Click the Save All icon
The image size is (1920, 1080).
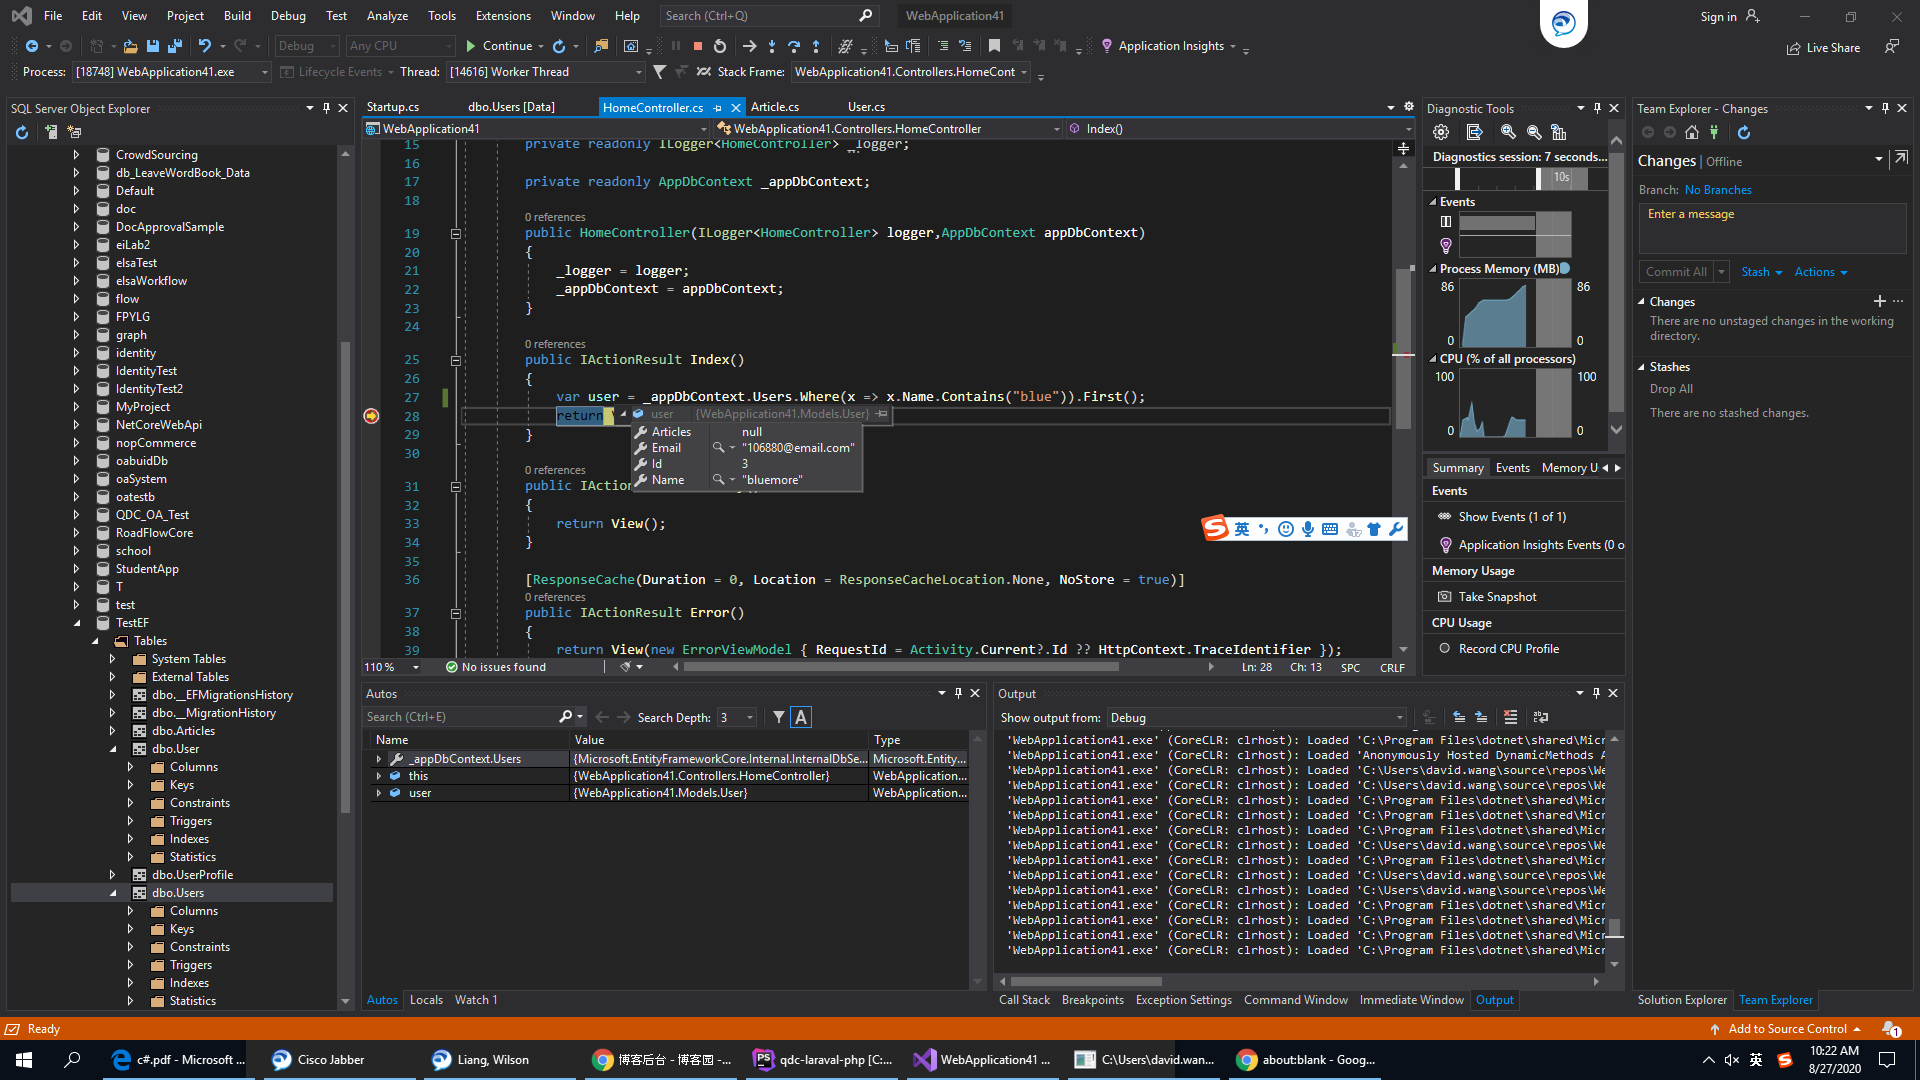(x=175, y=46)
